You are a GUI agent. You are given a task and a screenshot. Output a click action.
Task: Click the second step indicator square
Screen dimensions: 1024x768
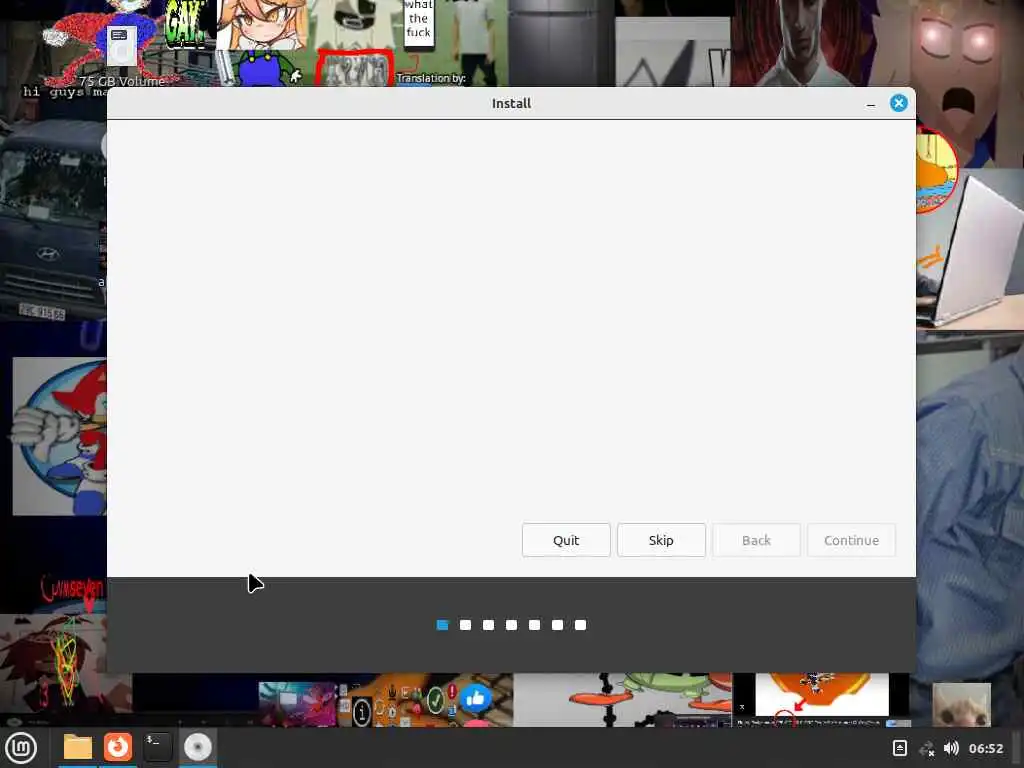click(465, 625)
